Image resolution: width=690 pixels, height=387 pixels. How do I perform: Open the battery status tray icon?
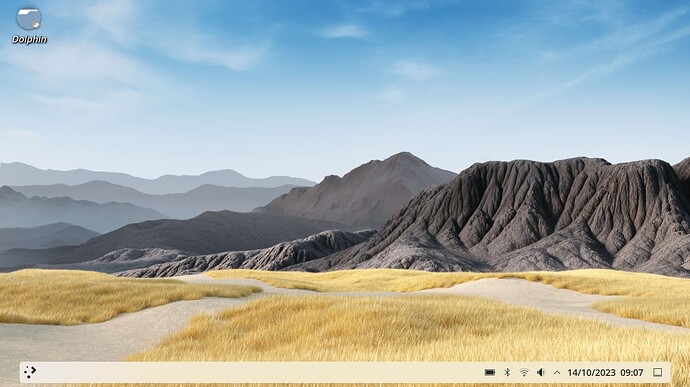[490, 372]
